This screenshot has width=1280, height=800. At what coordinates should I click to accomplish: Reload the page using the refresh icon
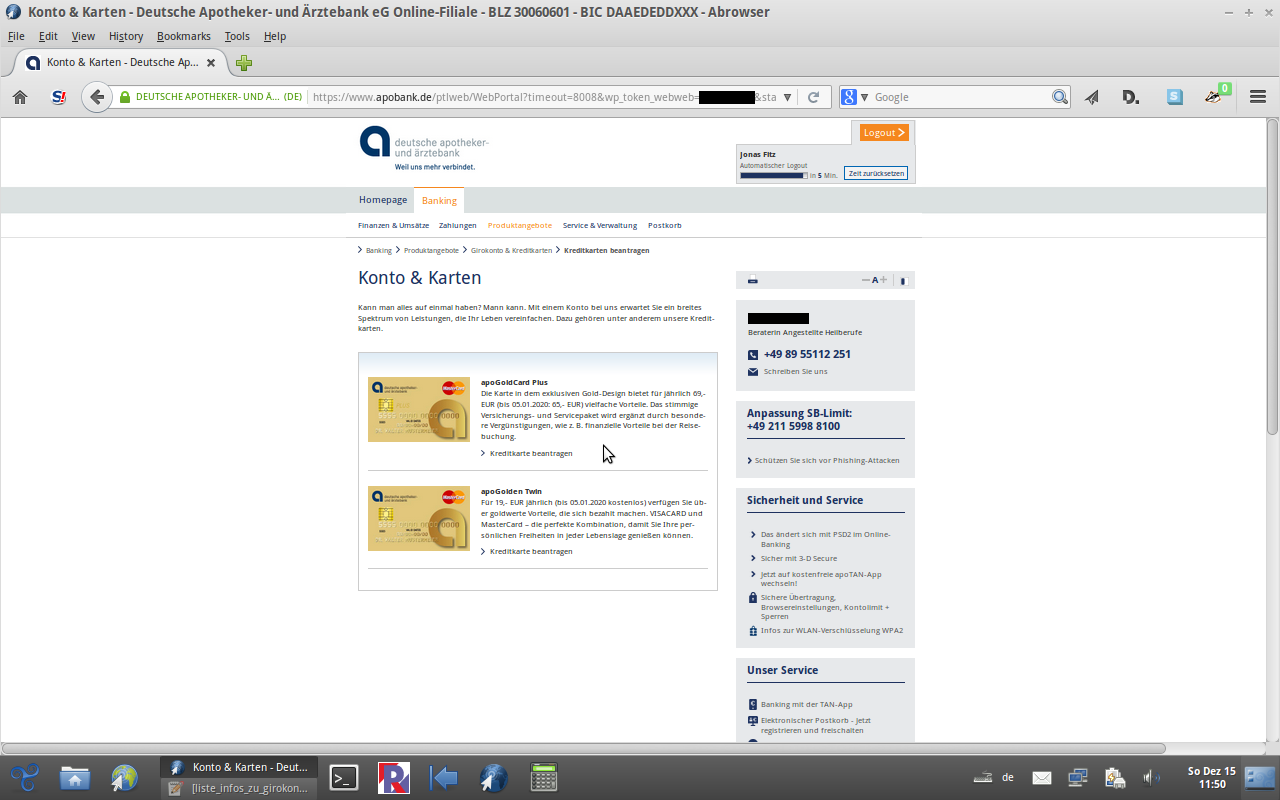813,97
